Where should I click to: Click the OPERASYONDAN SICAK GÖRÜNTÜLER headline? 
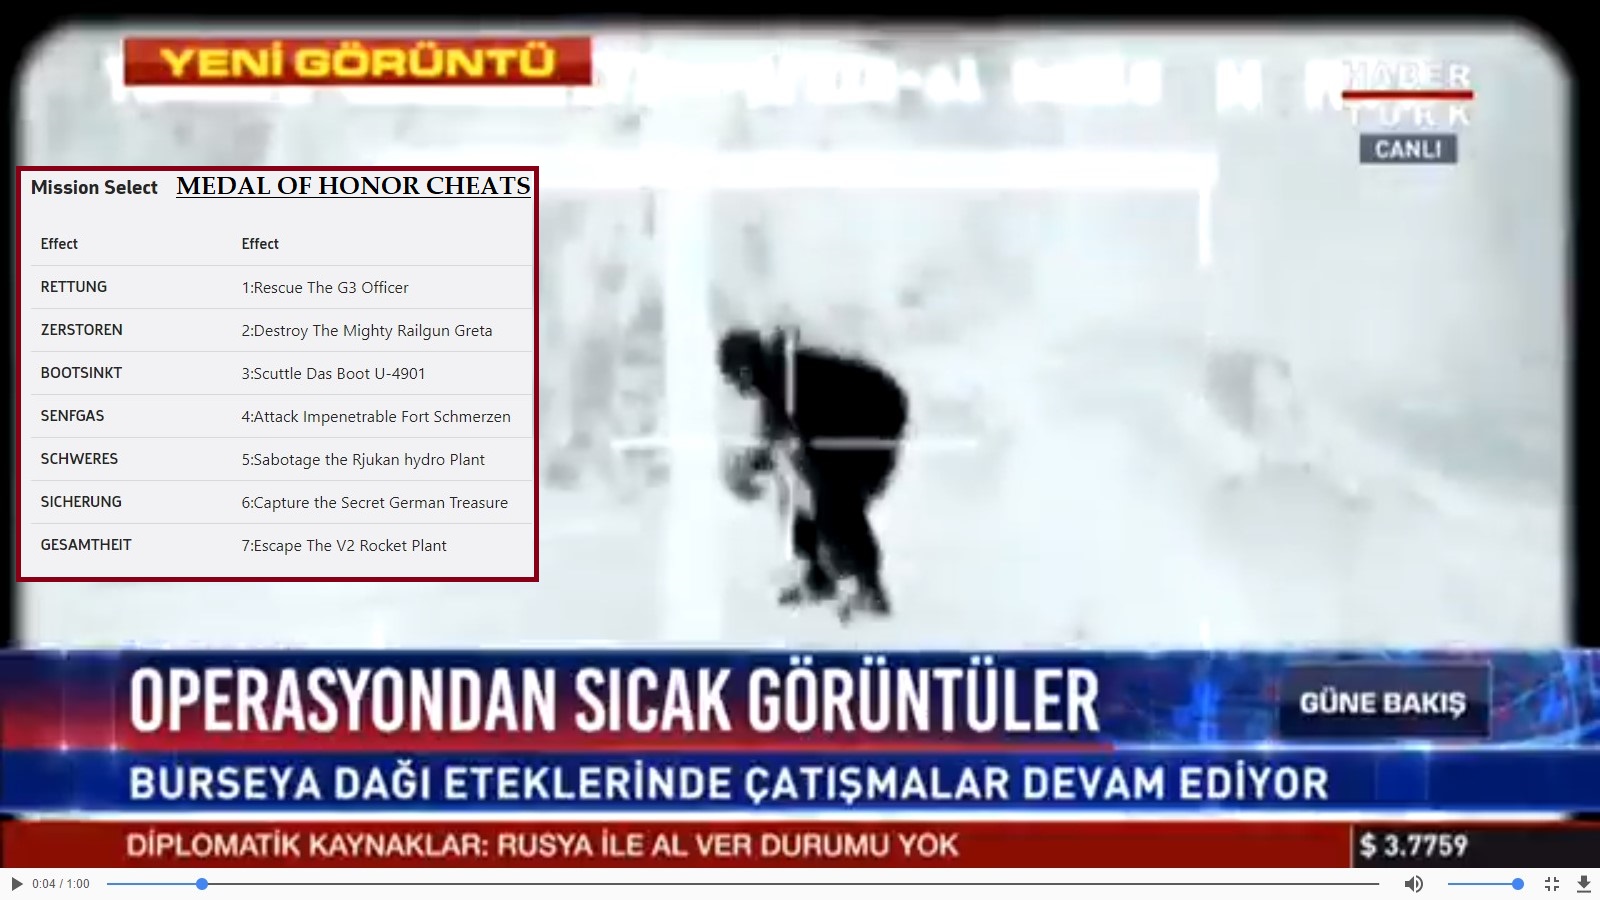614,700
